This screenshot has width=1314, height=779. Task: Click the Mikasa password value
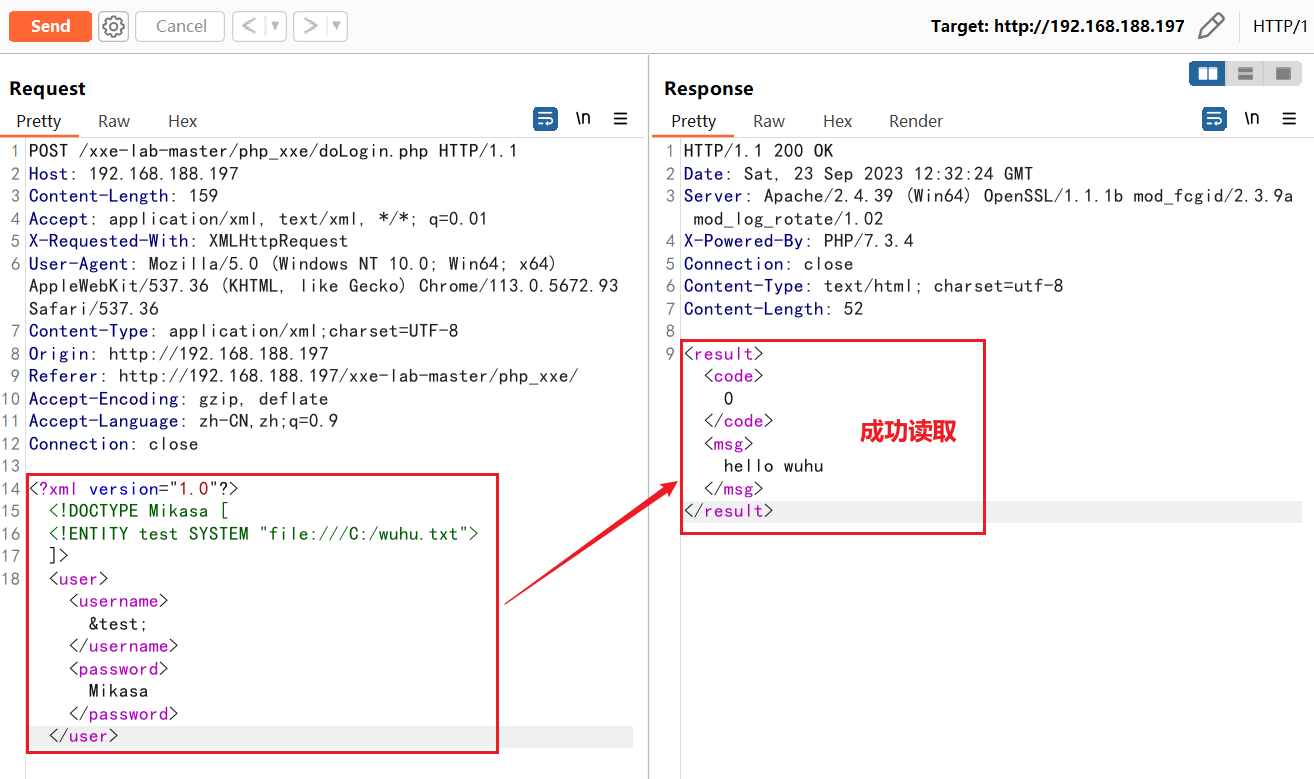pyautogui.click(x=118, y=691)
